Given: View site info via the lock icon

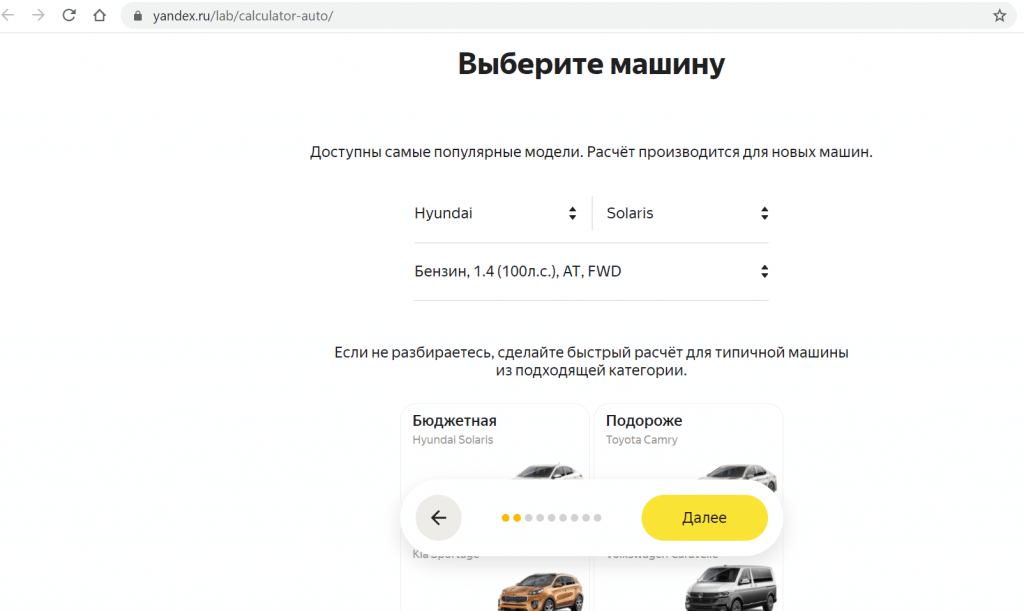Looking at the screenshot, I should click(x=138, y=16).
